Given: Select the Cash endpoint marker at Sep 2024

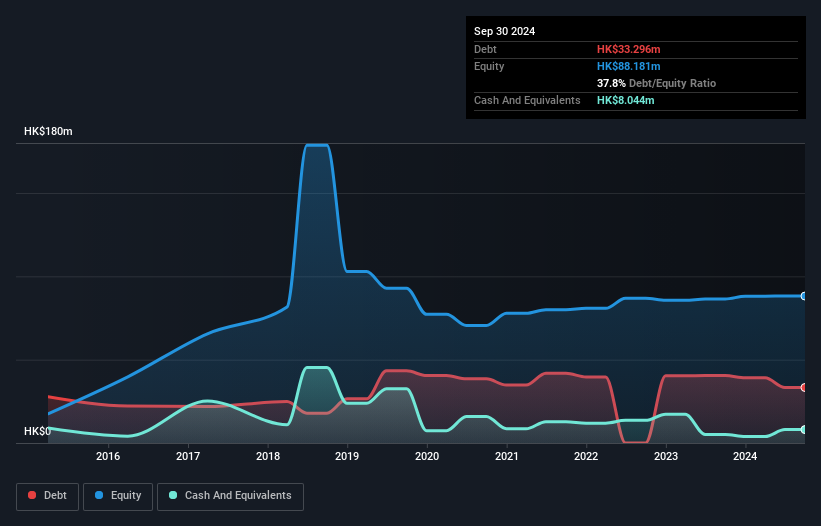Looking at the screenshot, I should coord(804,429).
